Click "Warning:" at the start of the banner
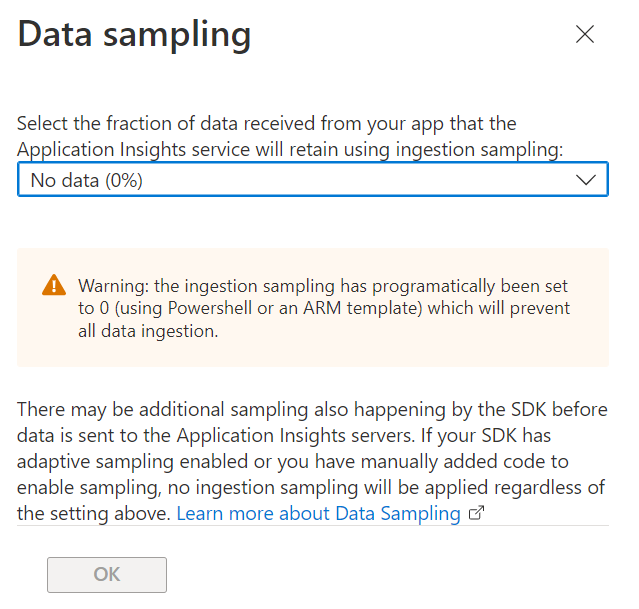 pos(113,285)
